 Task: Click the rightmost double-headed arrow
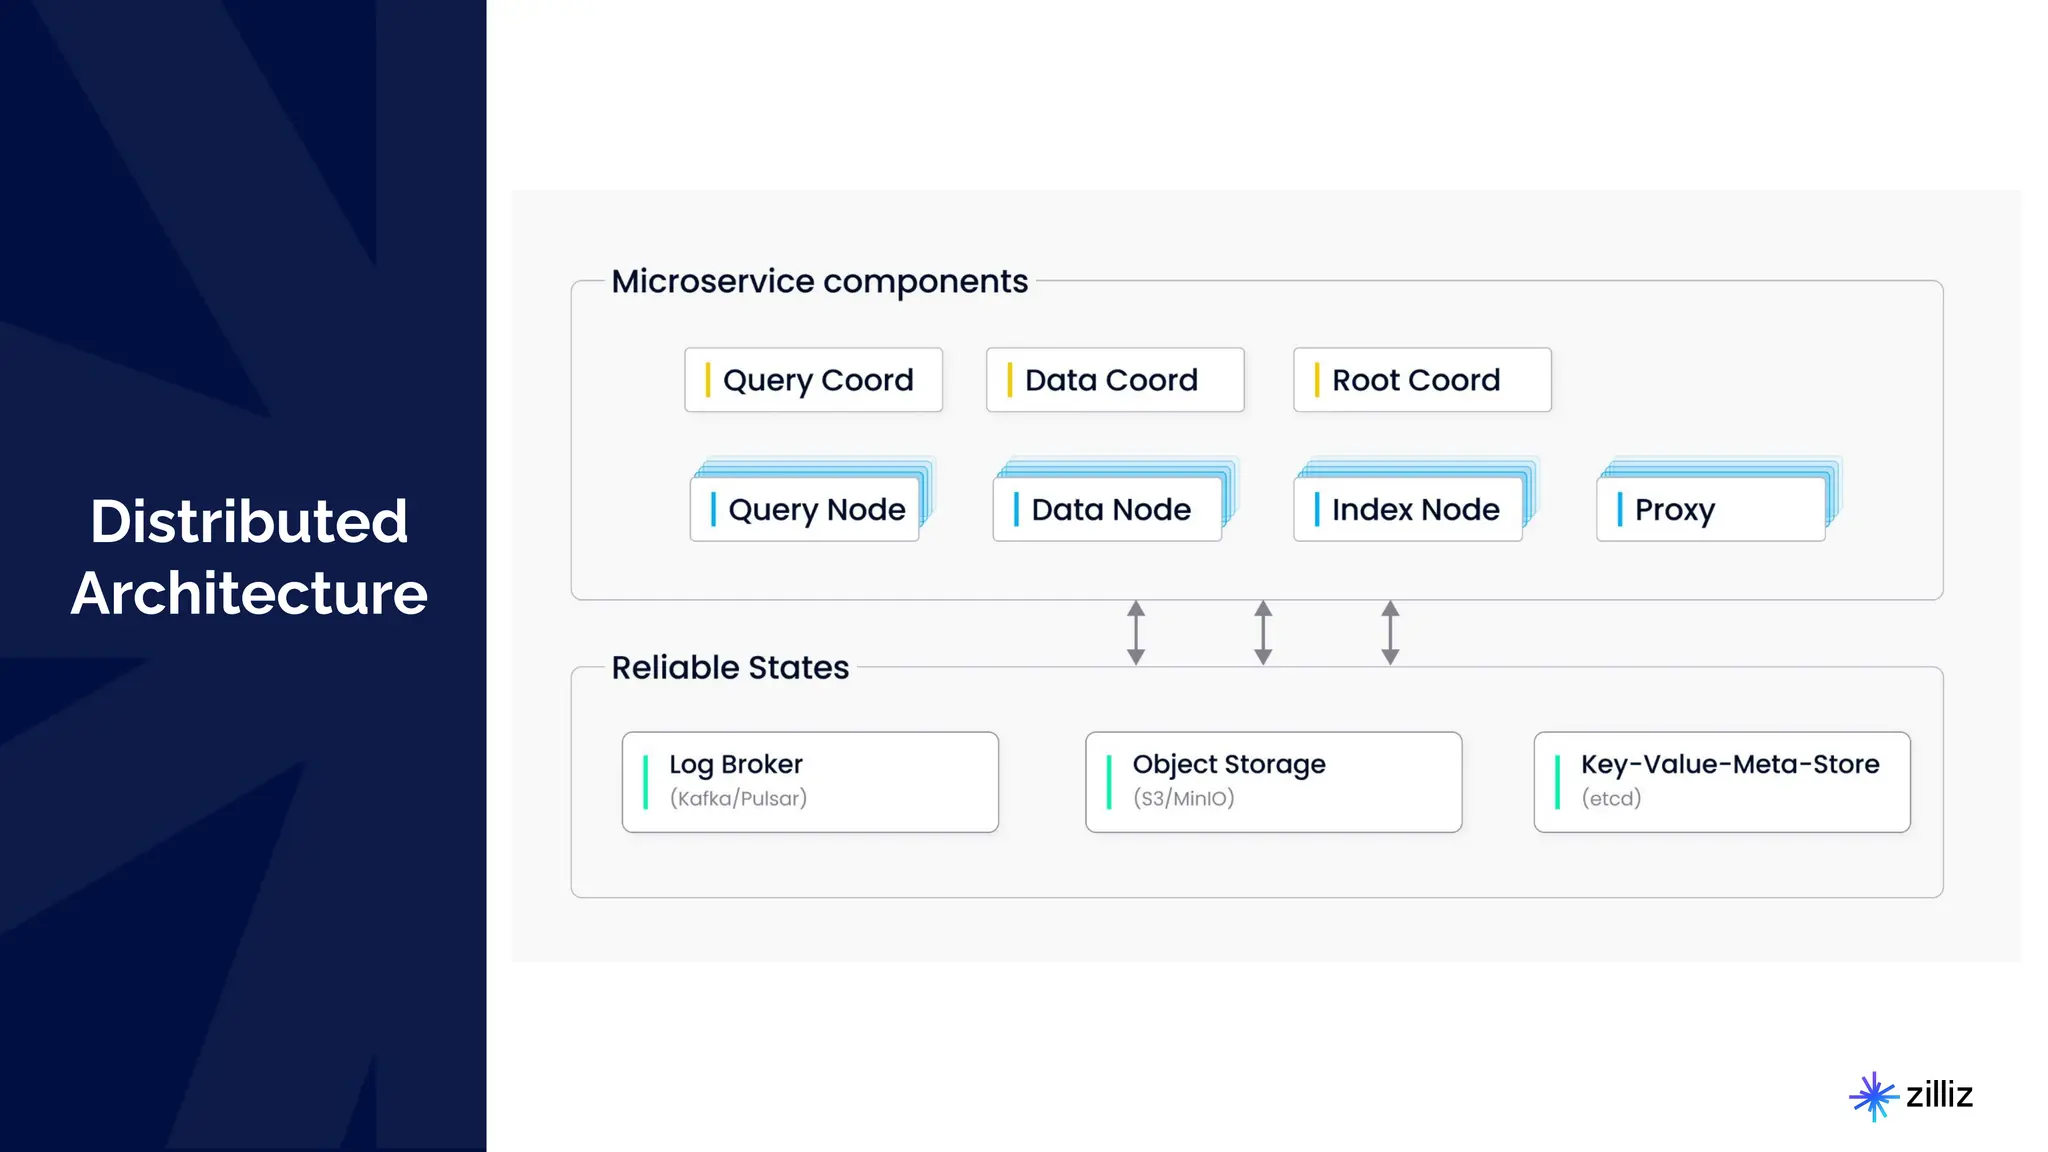pos(1390,633)
